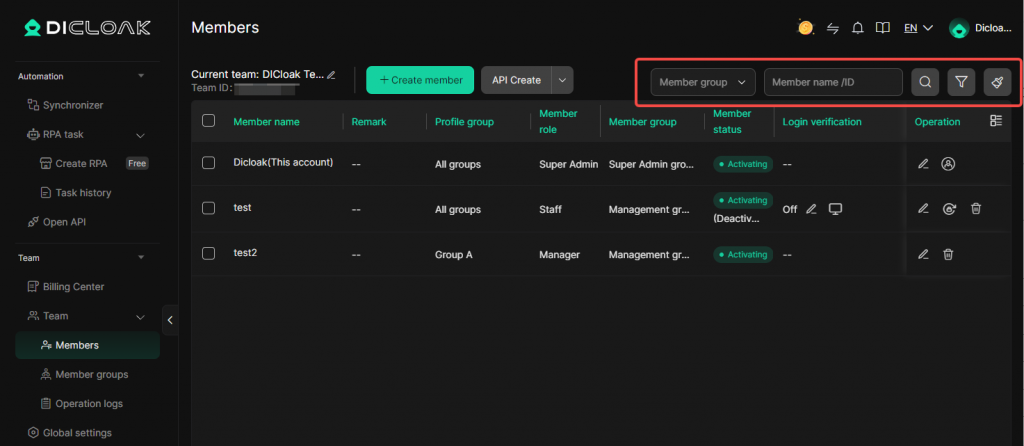Click the reactivate refresh icon in test row

click(950, 209)
